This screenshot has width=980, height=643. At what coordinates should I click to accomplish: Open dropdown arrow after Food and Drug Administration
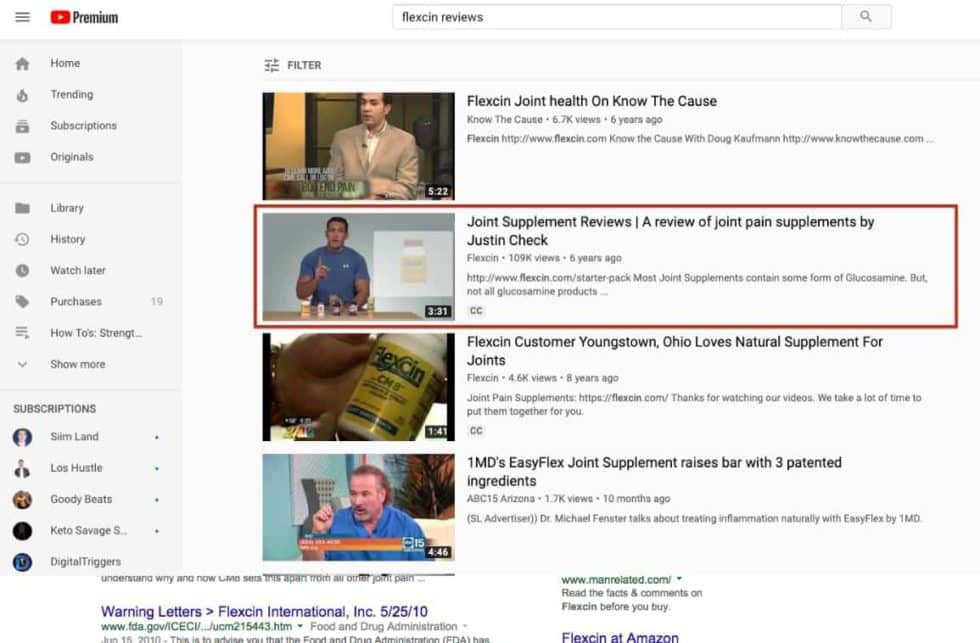[464, 626]
